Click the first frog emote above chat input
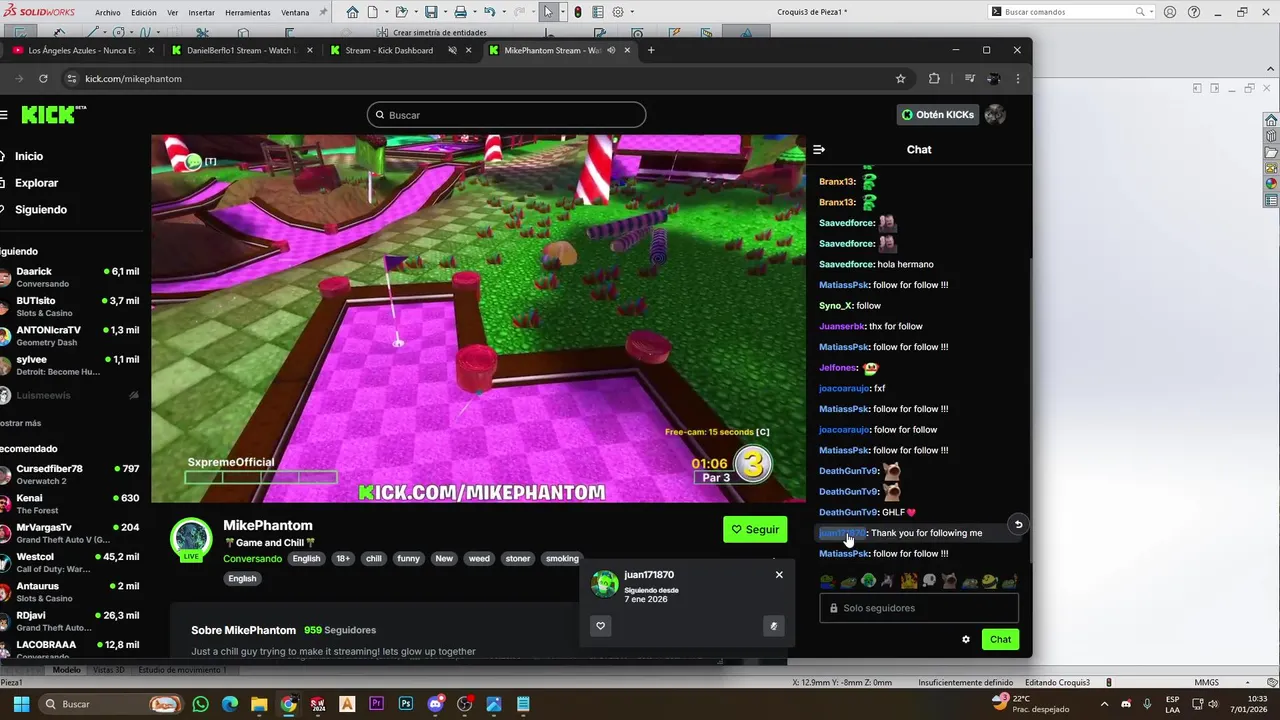The width and height of the screenshot is (1280, 720). tap(827, 581)
